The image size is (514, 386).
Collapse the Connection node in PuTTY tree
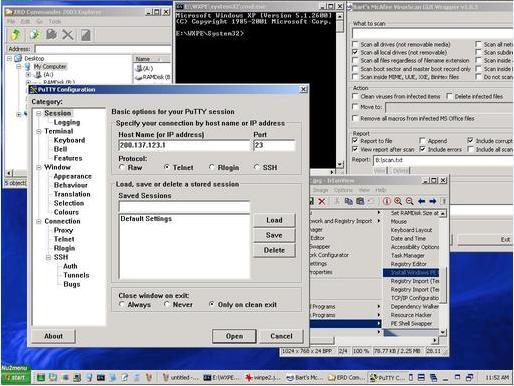39,221
